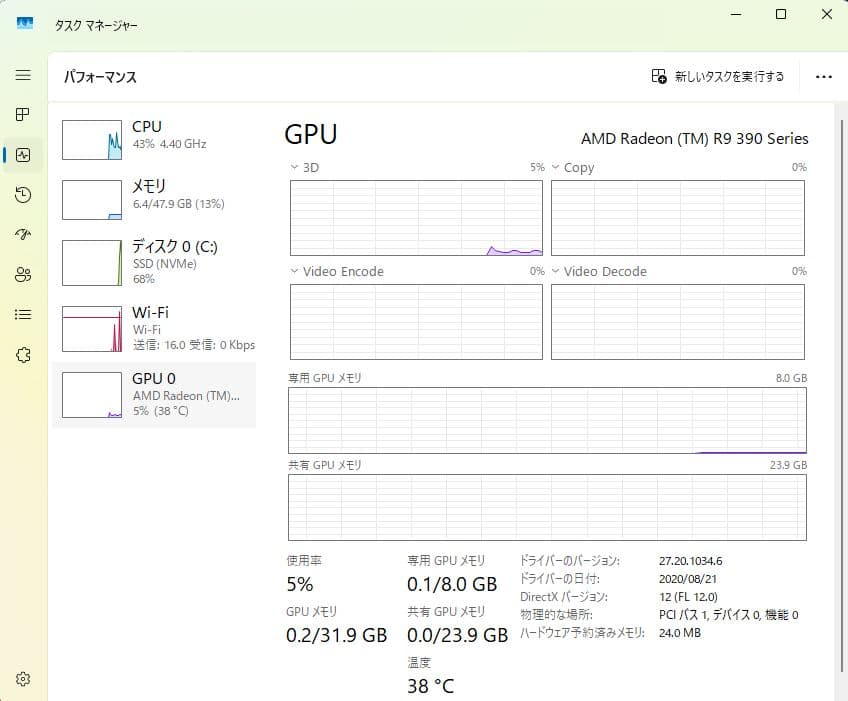Viewport: 848px width, 701px height.
Task: Open the Services page icon
Action: coord(22,354)
